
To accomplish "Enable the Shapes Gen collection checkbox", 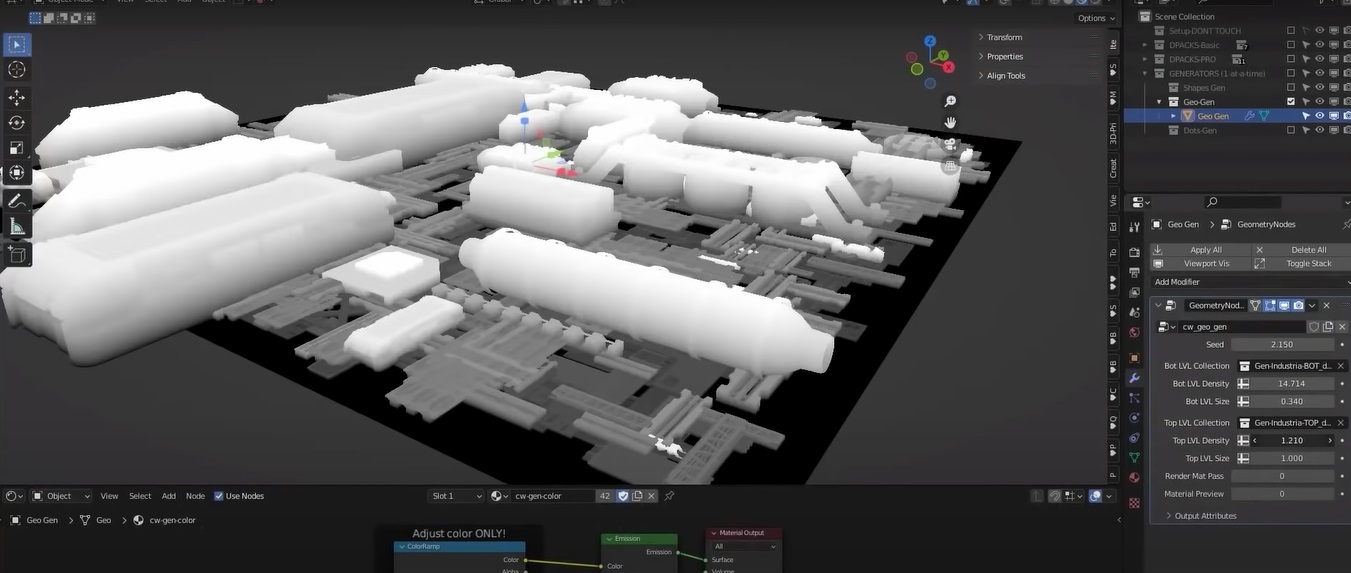I will pyautogui.click(x=1291, y=87).
